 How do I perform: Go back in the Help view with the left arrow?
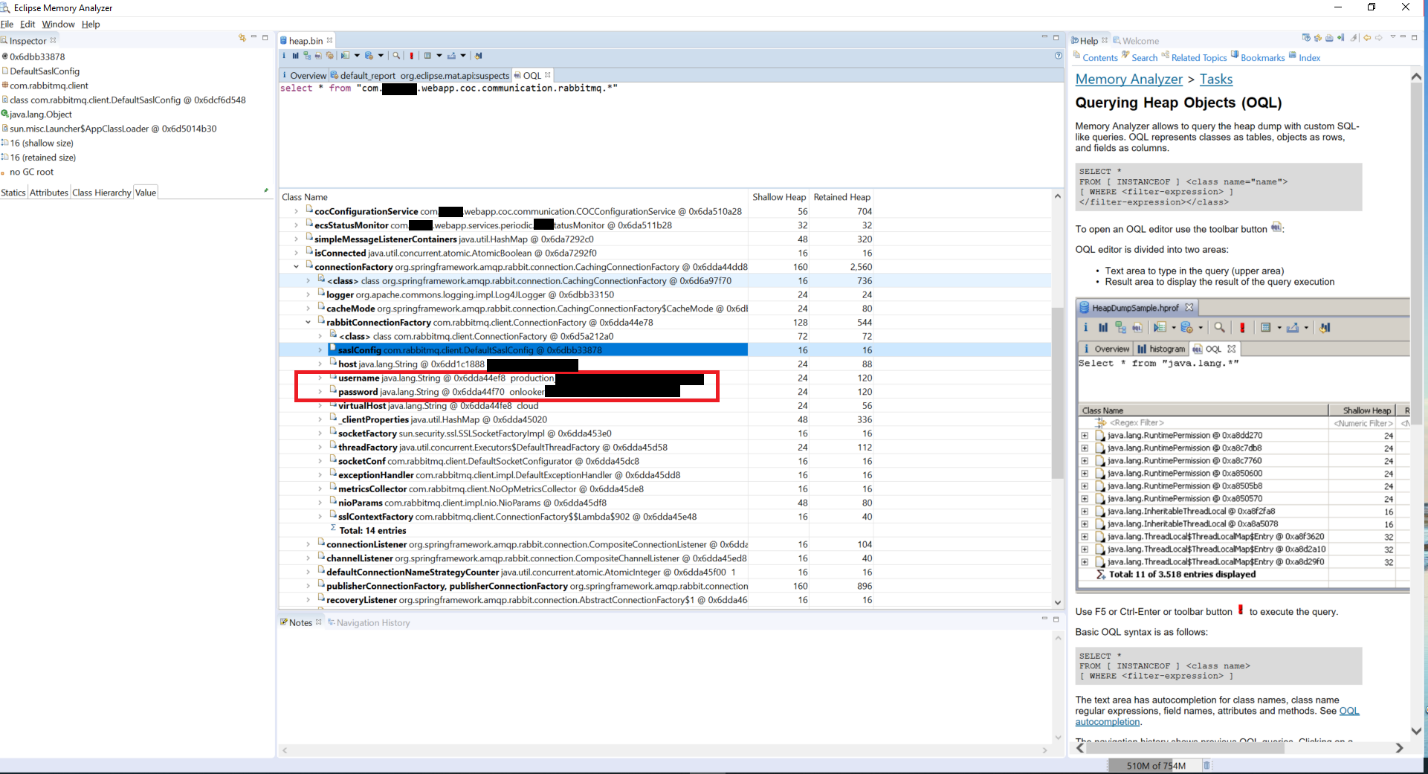tap(1367, 38)
